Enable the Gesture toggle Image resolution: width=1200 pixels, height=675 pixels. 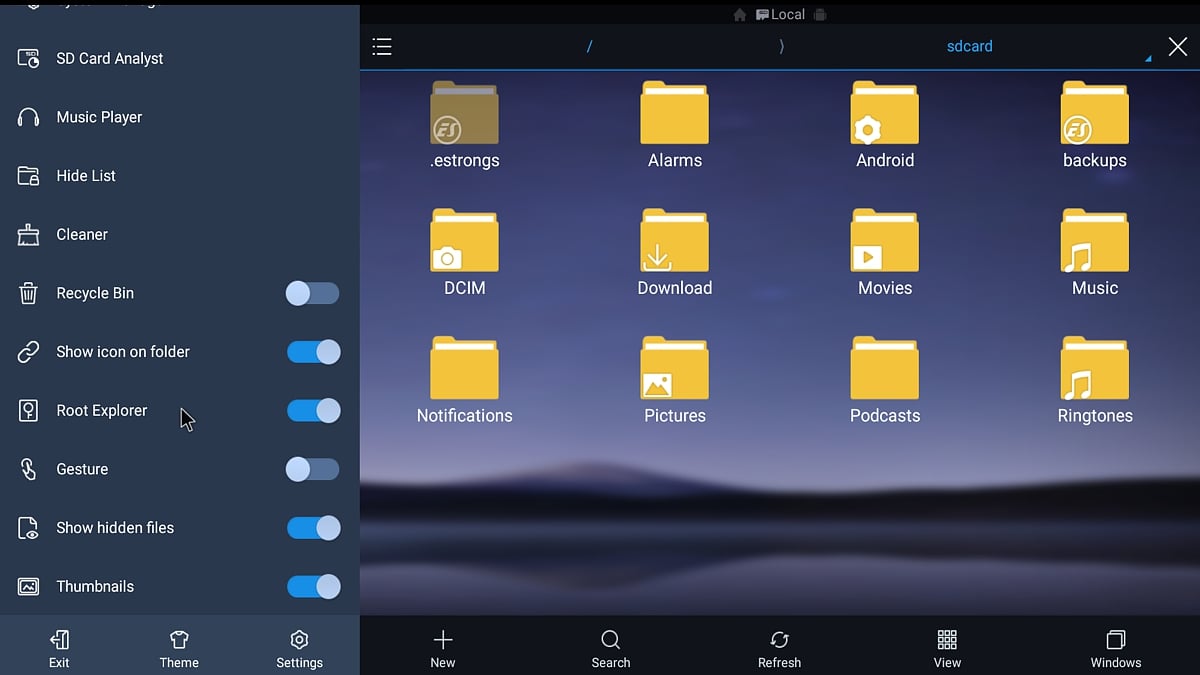(x=312, y=470)
